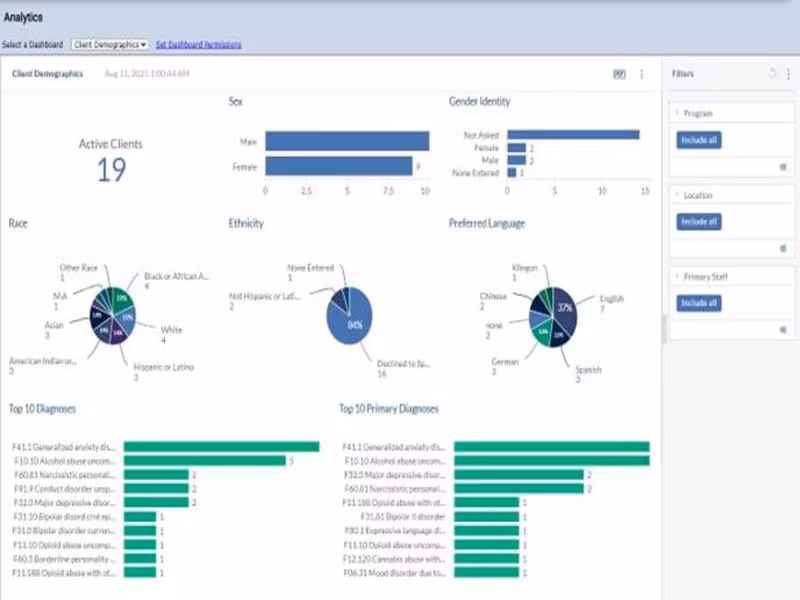Toggle Include all under Primary Staff
The width and height of the screenshot is (800, 600).
tap(698, 303)
